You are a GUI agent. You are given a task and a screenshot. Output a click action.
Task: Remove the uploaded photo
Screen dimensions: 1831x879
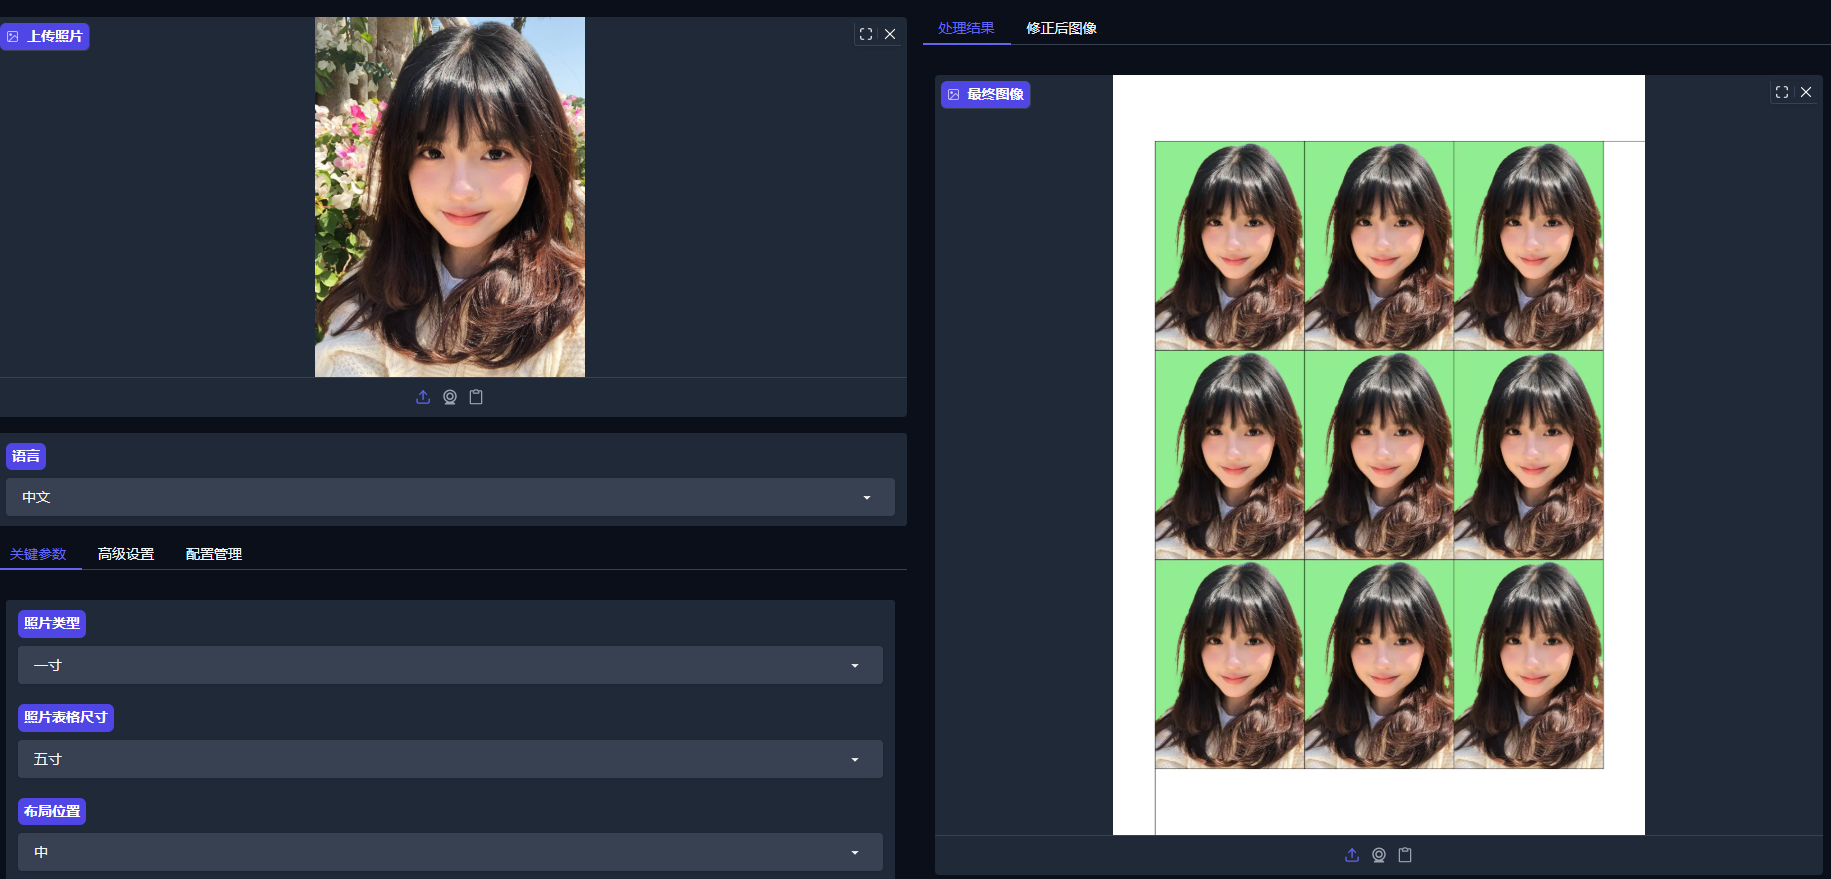890,34
